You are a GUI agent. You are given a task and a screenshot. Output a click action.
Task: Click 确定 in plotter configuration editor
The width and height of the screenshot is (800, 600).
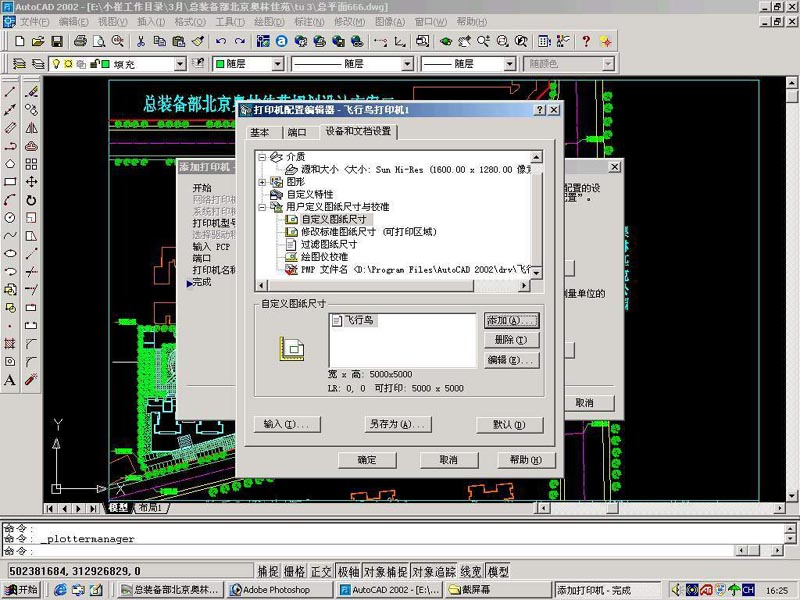[x=367, y=460]
